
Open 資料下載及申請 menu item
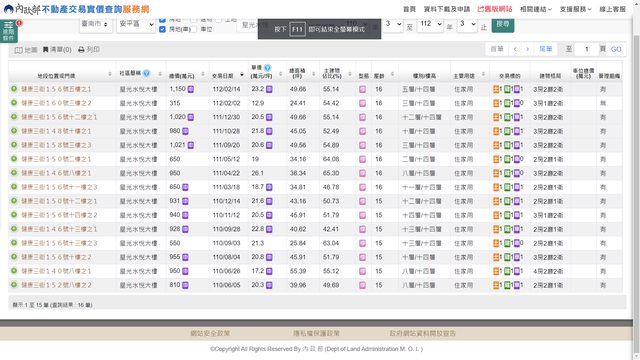[x=447, y=9]
